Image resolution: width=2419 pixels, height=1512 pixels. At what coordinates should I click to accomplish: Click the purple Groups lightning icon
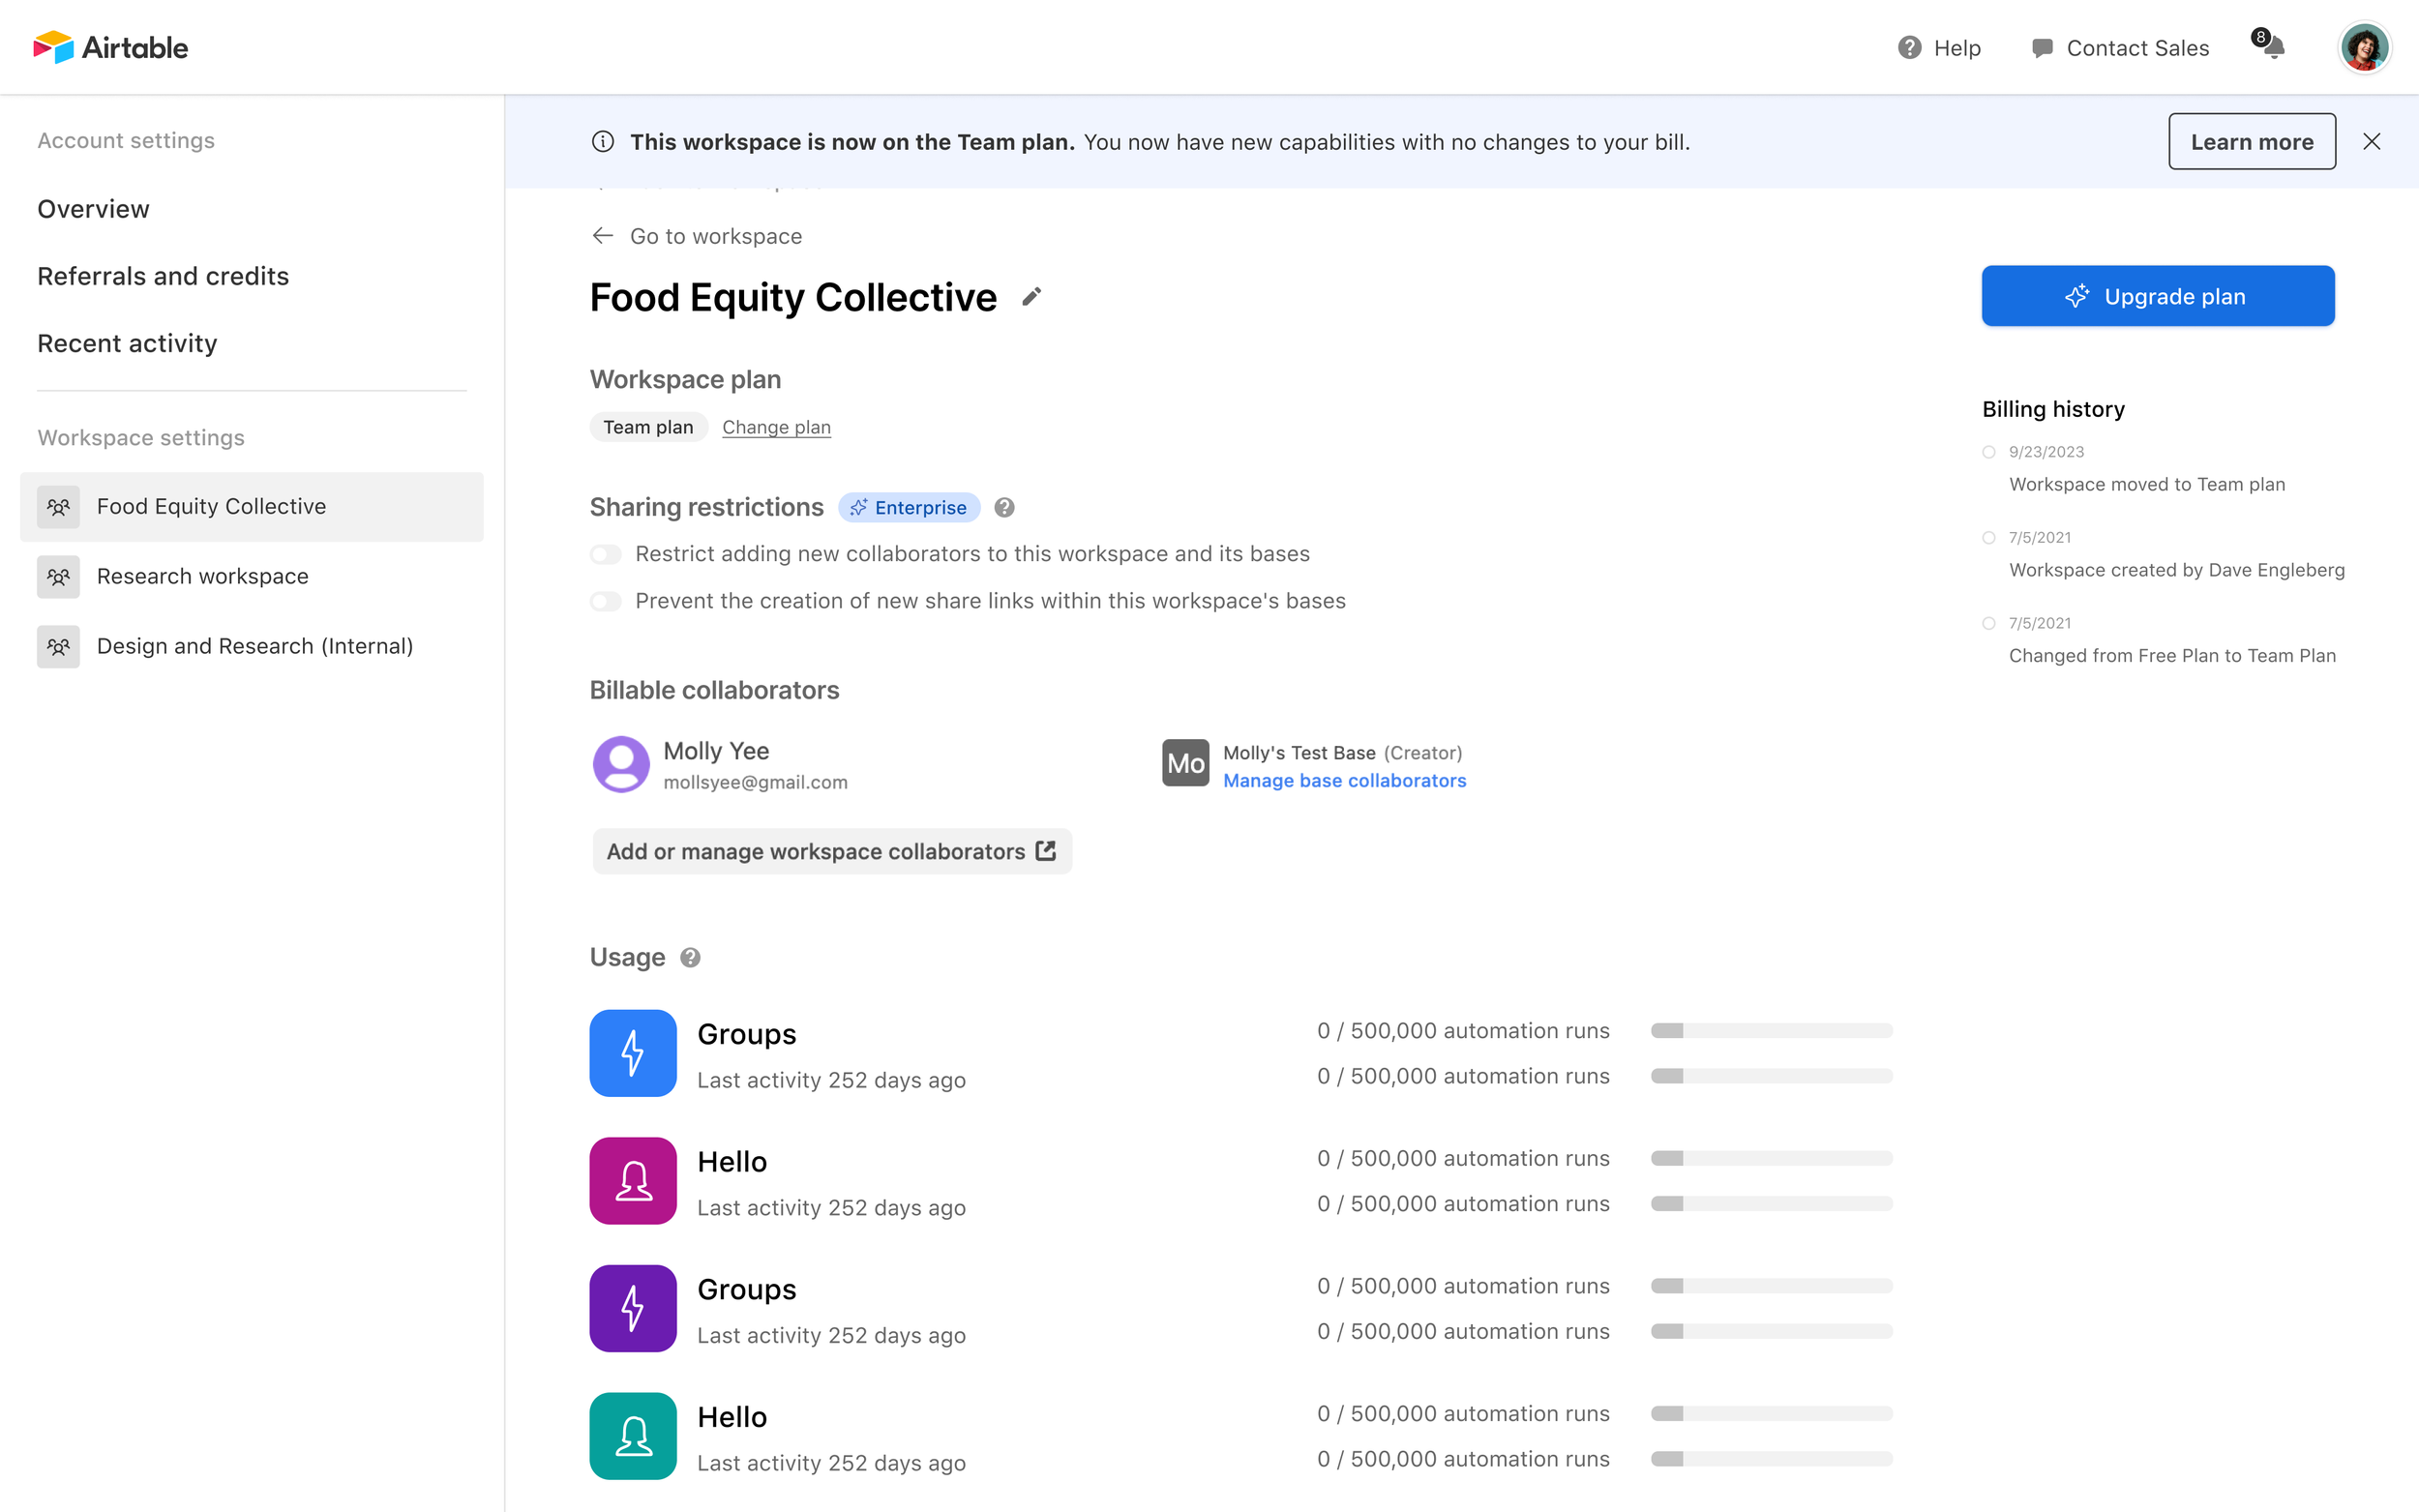(633, 1308)
